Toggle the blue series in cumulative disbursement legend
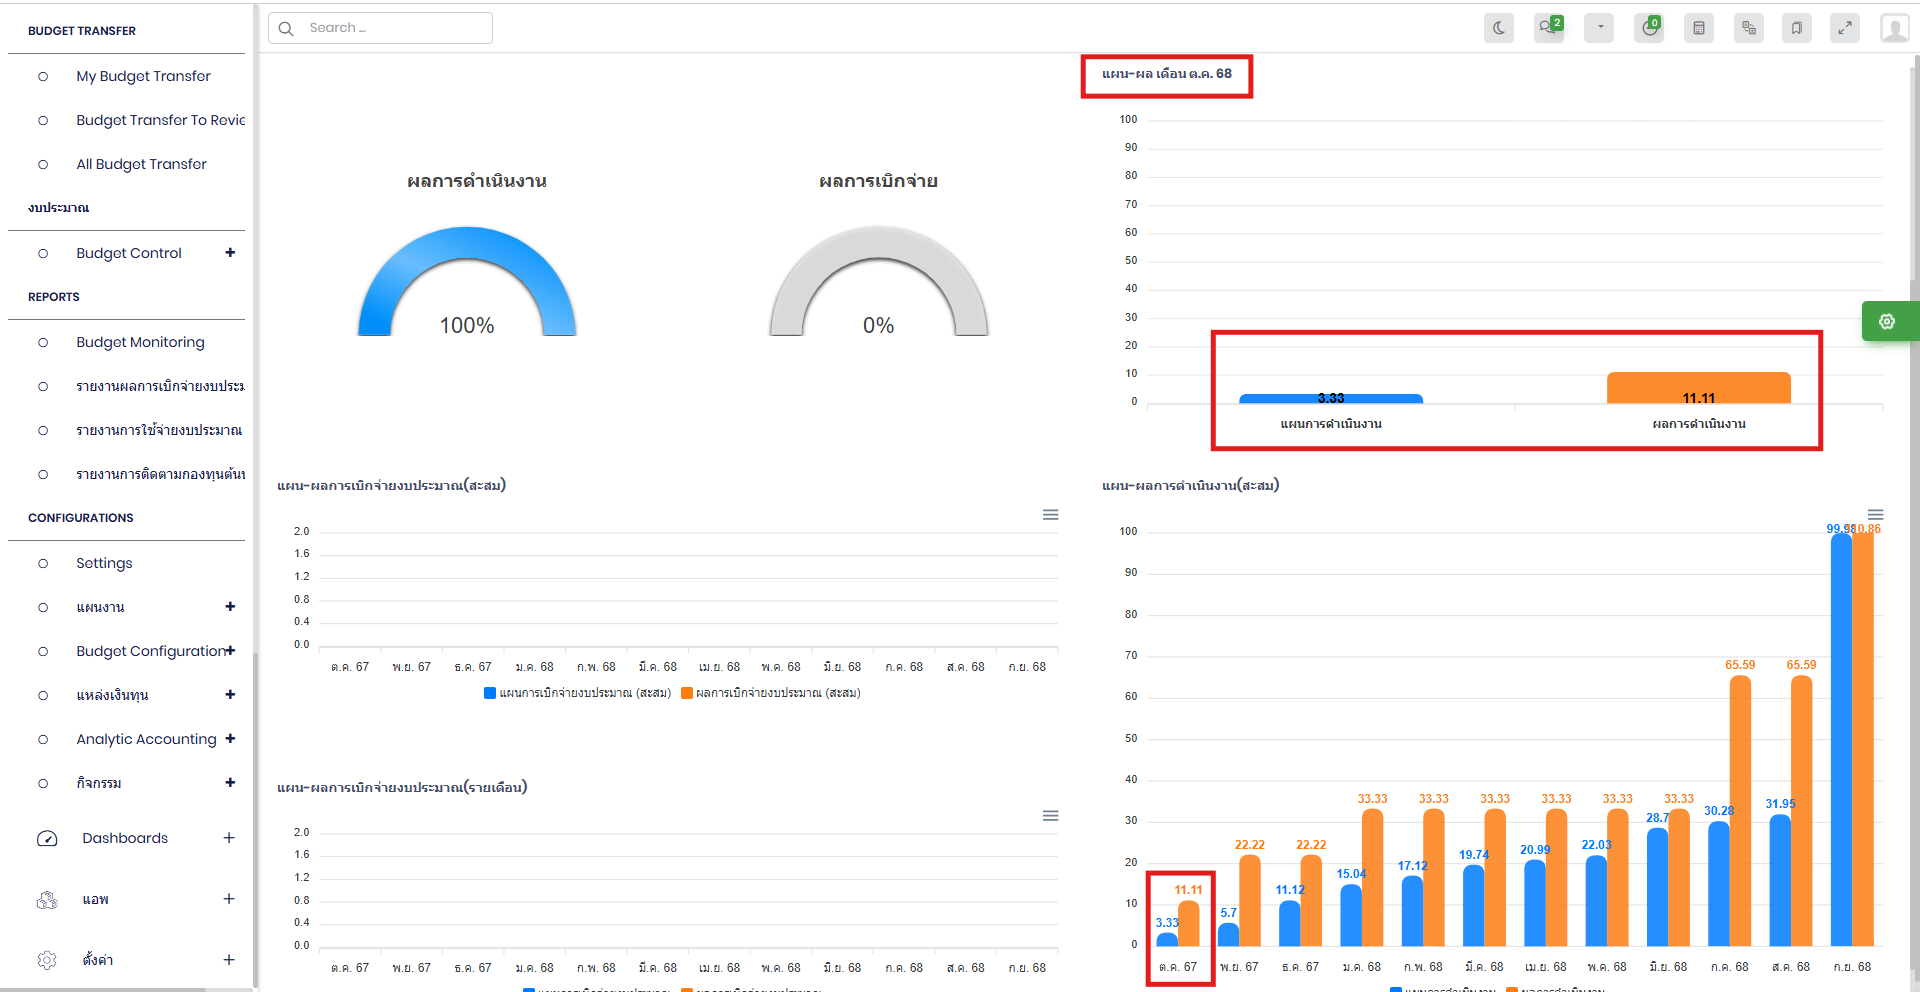Screen dimensions: 1920x992 tap(578, 693)
